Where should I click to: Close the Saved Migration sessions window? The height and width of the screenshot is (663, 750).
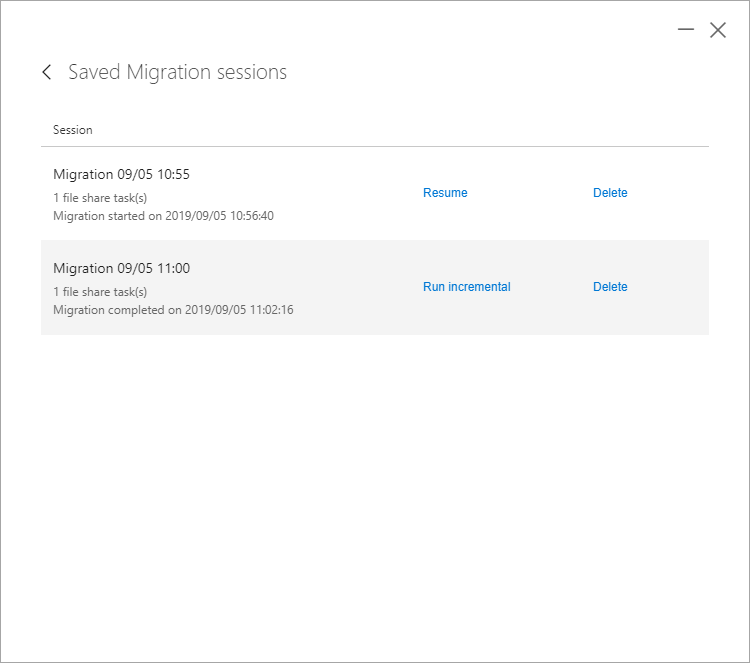[717, 30]
